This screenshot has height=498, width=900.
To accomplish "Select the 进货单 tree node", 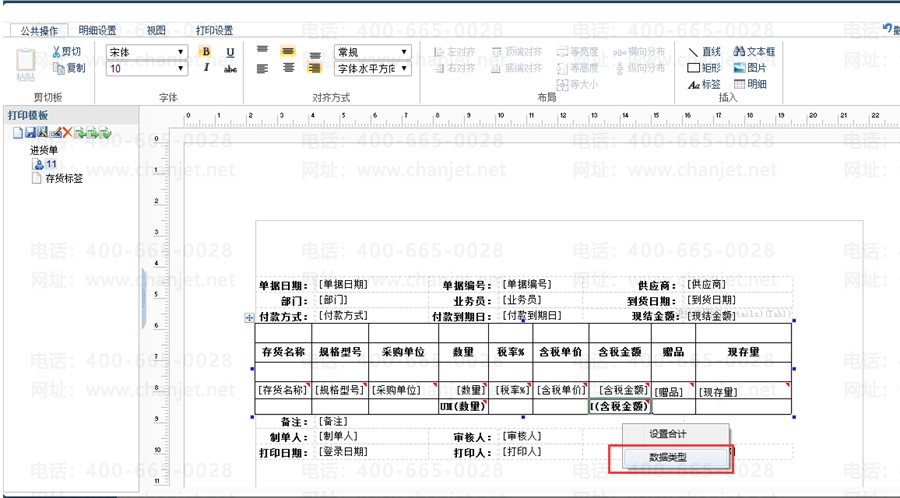I will [x=44, y=150].
